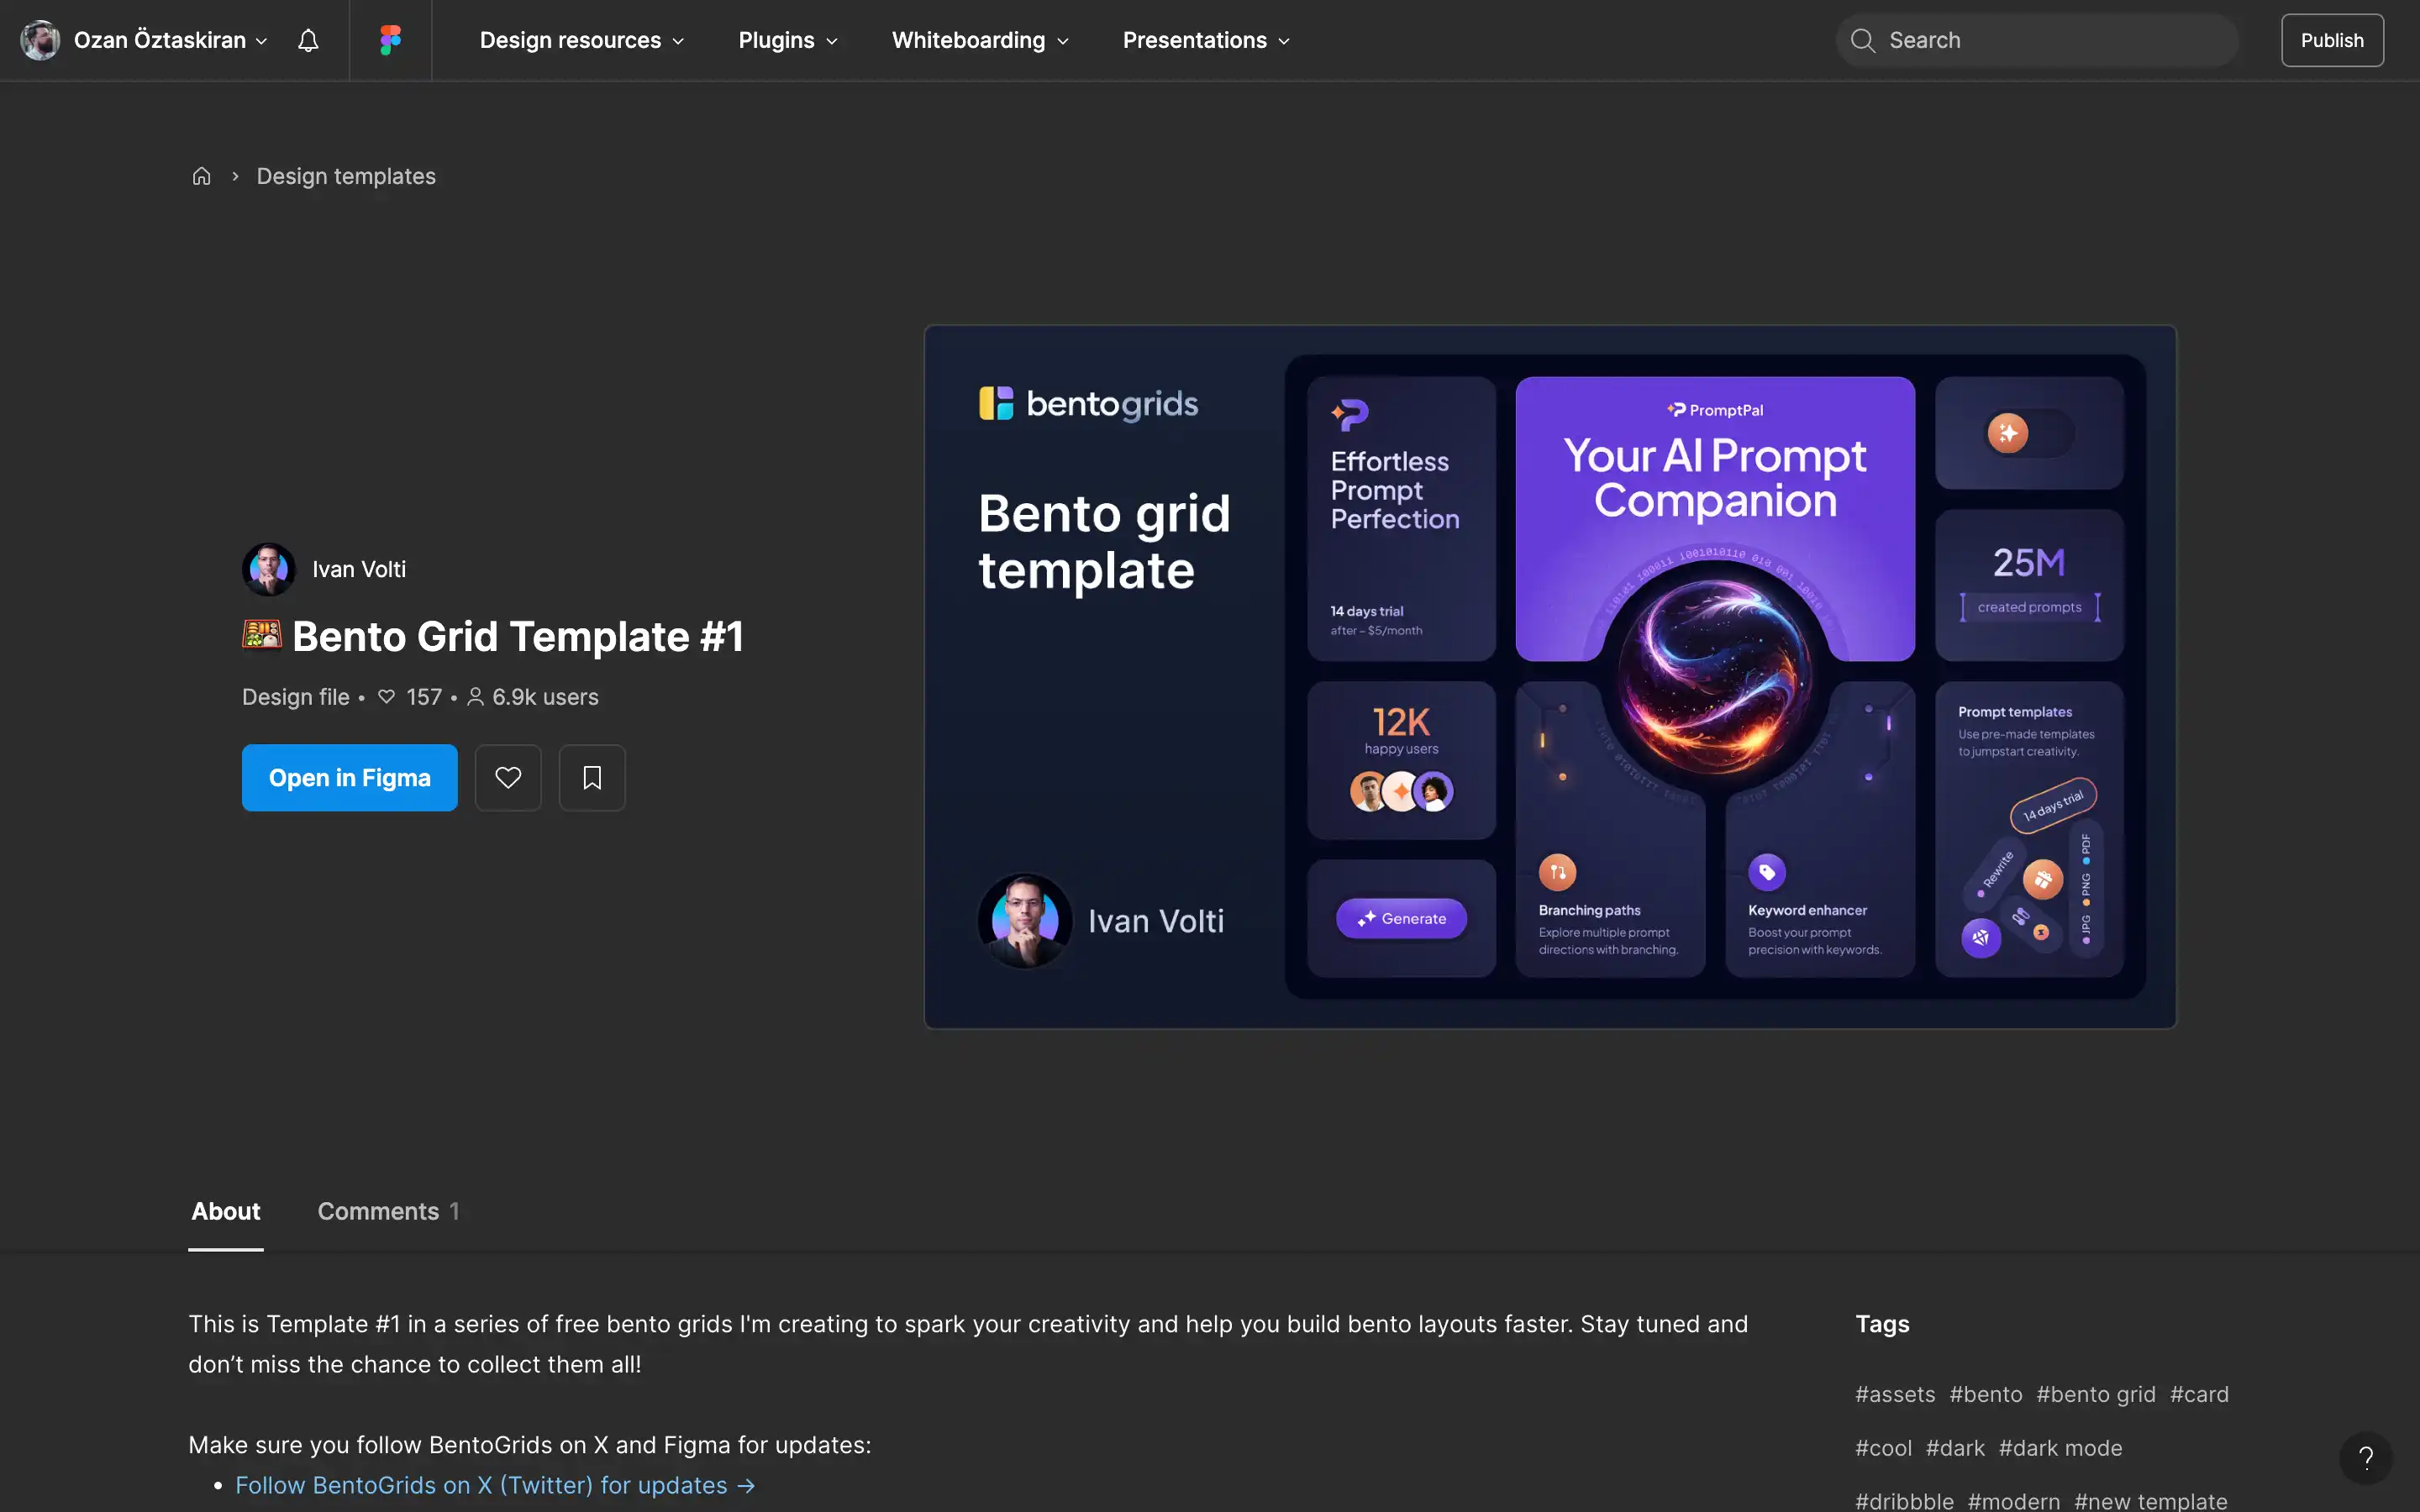Open the Plugins dropdown menu
Image resolution: width=2420 pixels, height=1512 pixels.
pyautogui.click(x=788, y=40)
